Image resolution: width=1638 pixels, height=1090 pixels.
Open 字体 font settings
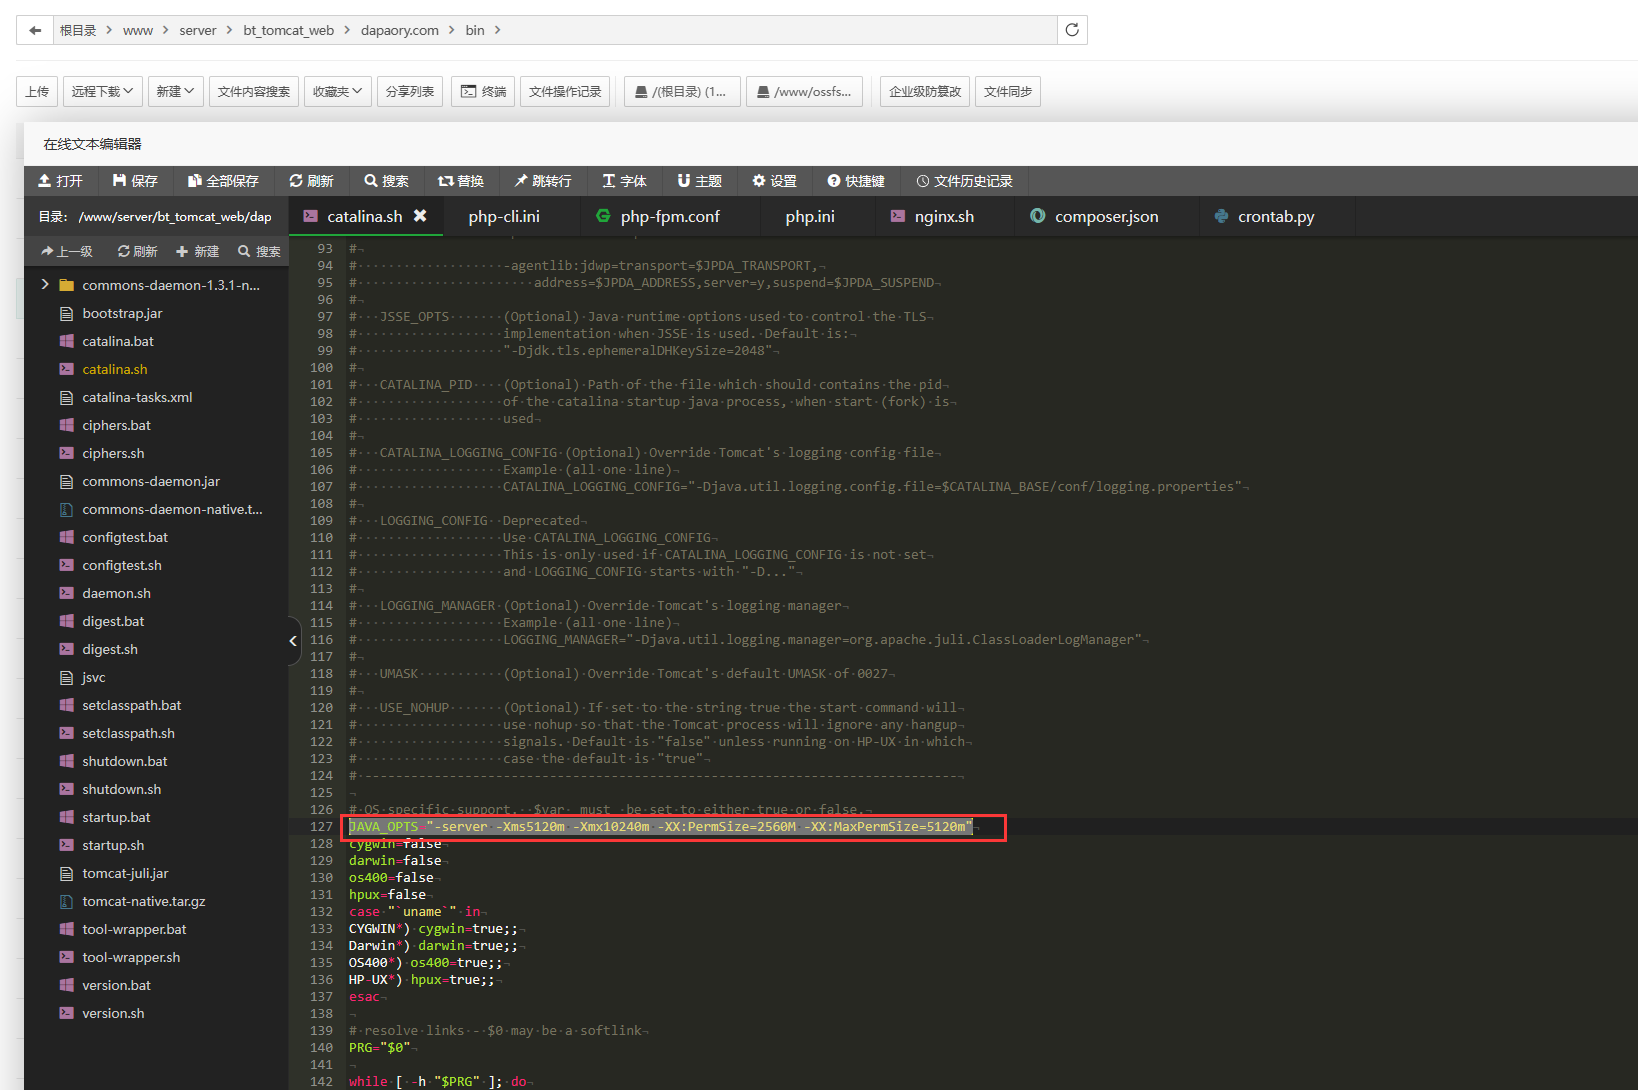pyautogui.click(x=624, y=181)
